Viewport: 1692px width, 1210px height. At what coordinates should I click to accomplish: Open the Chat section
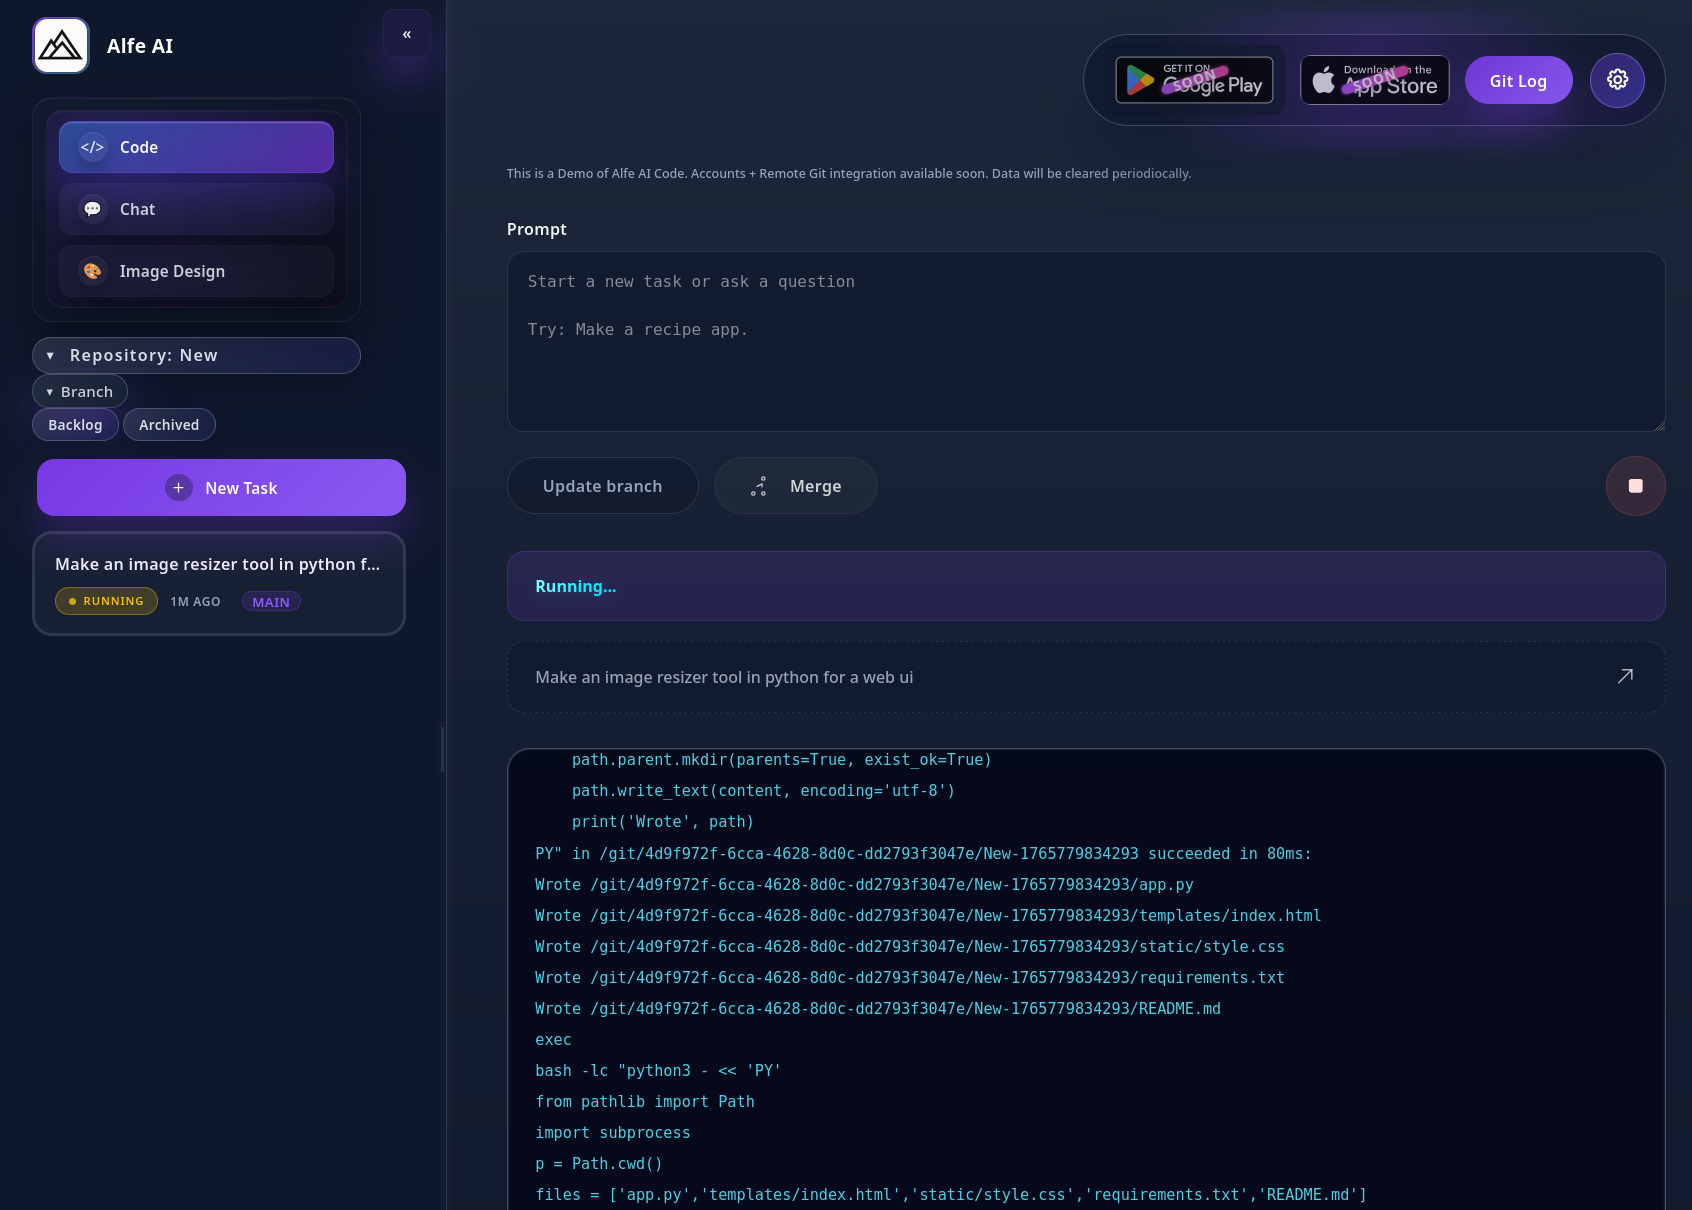point(195,209)
